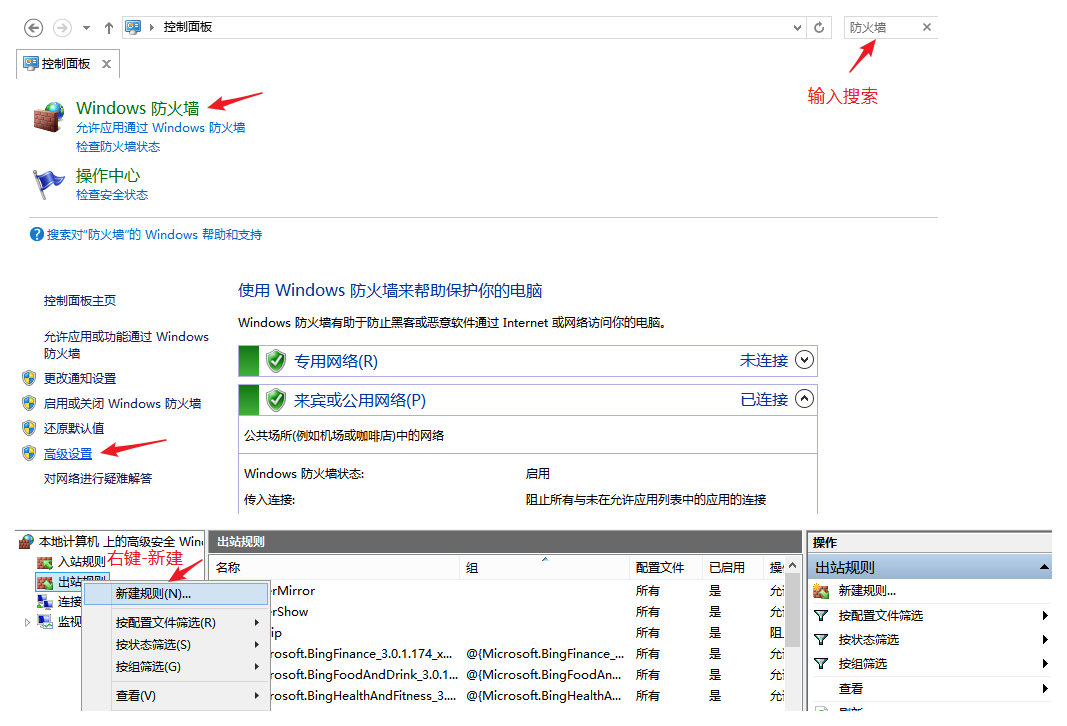Open 允许应用或功能通过 Windows 防火墙

click(x=126, y=345)
